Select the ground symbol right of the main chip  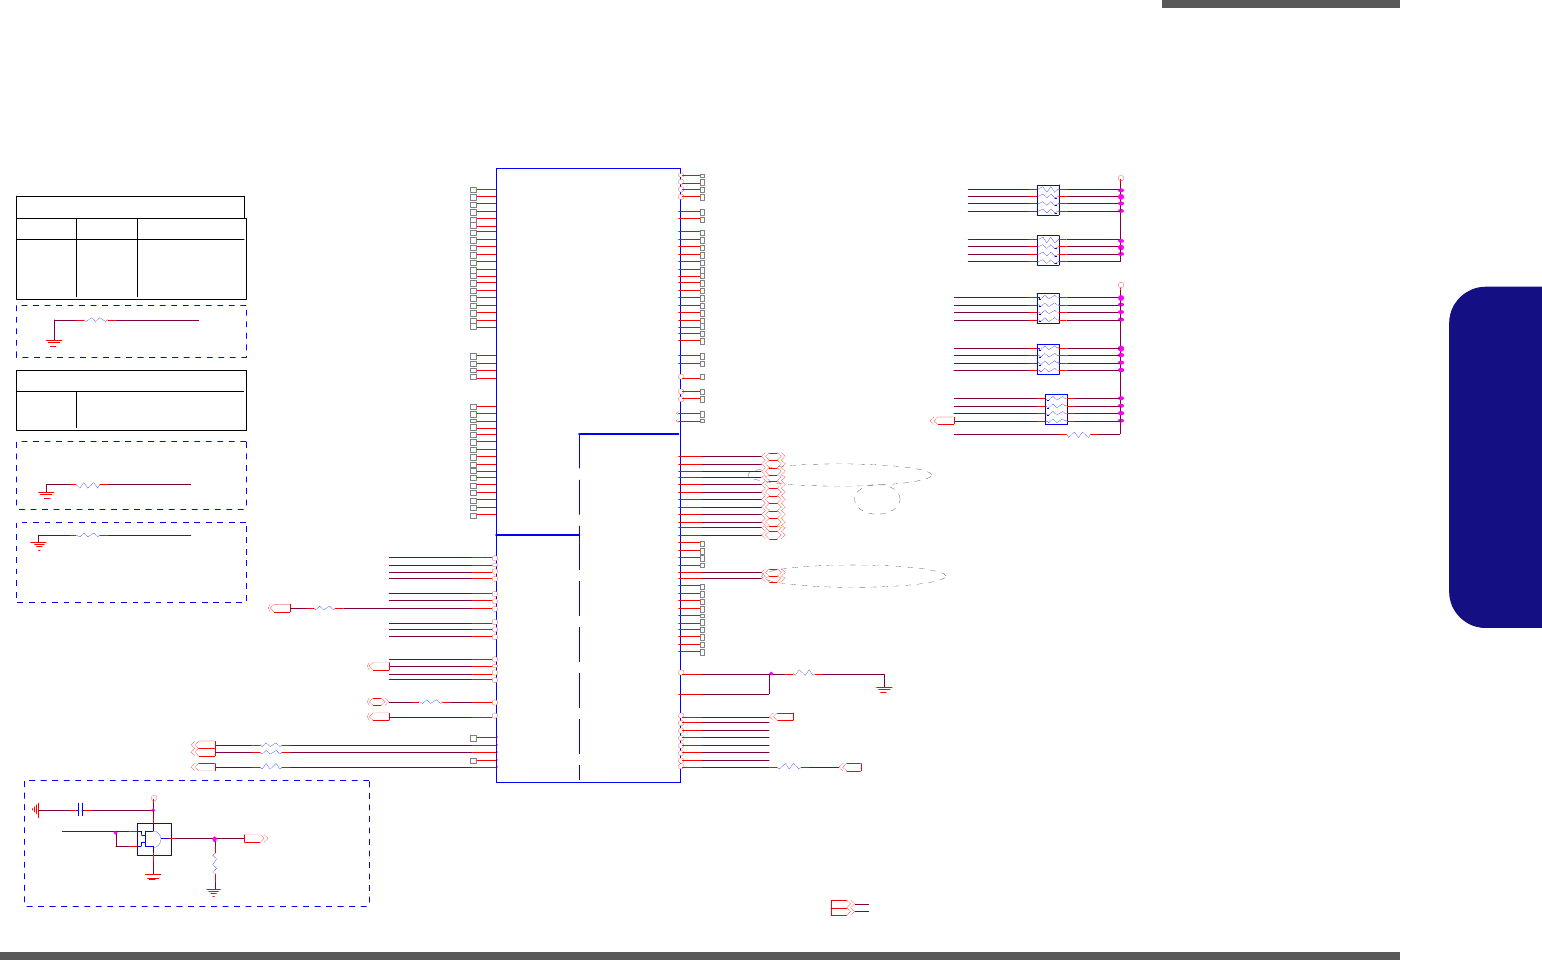883,688
